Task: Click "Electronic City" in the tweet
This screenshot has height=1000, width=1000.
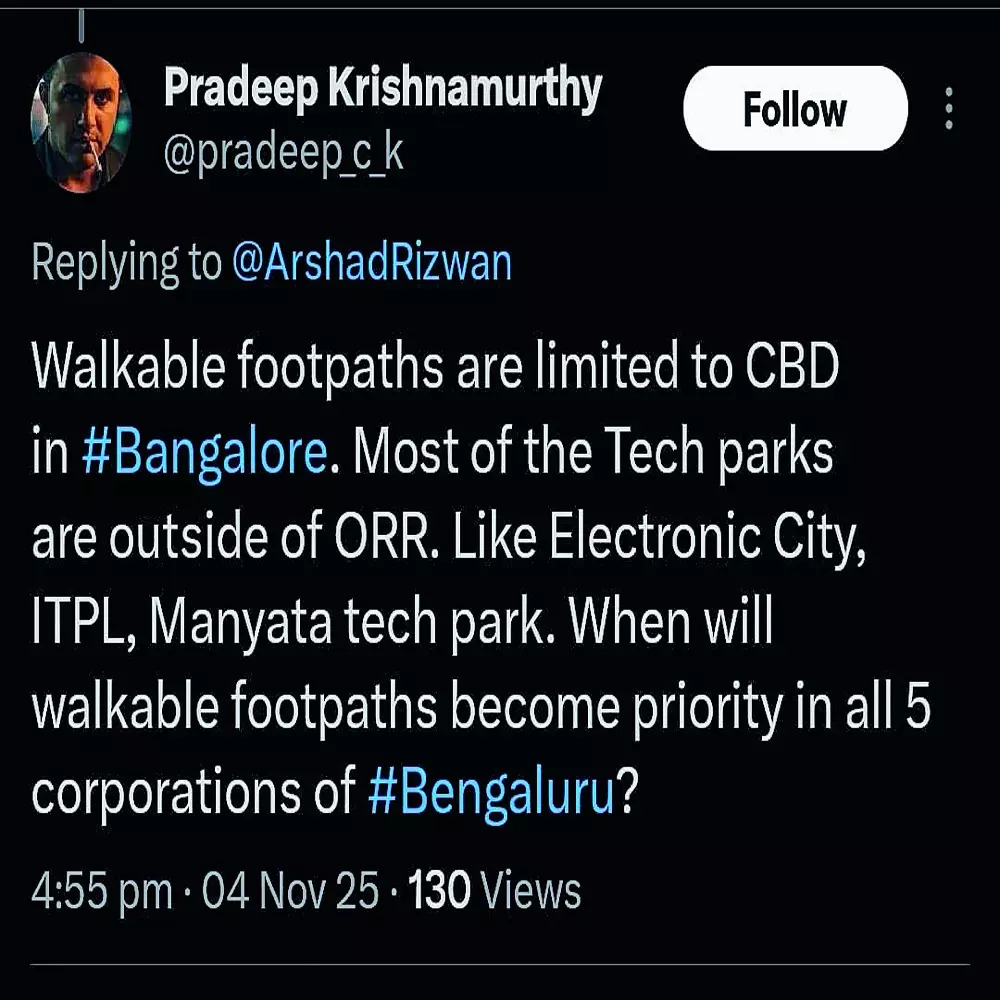Action: click(x=707, y=539)
